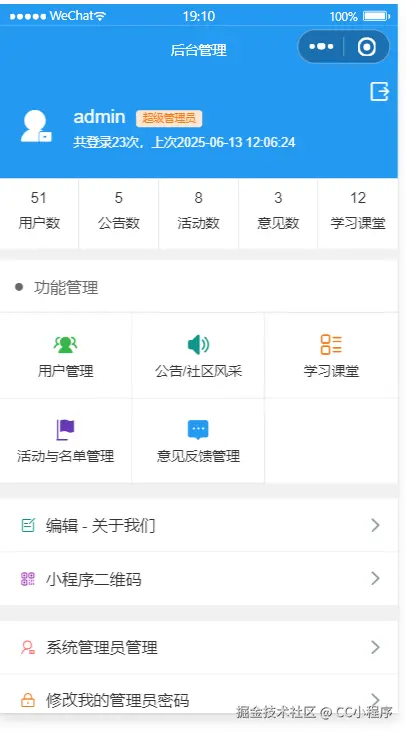Image resolution: width=406 pixels, height=733 pixels.
Task: Open 活动与名单管理 purple flag icon
Action: click(65, 430)
